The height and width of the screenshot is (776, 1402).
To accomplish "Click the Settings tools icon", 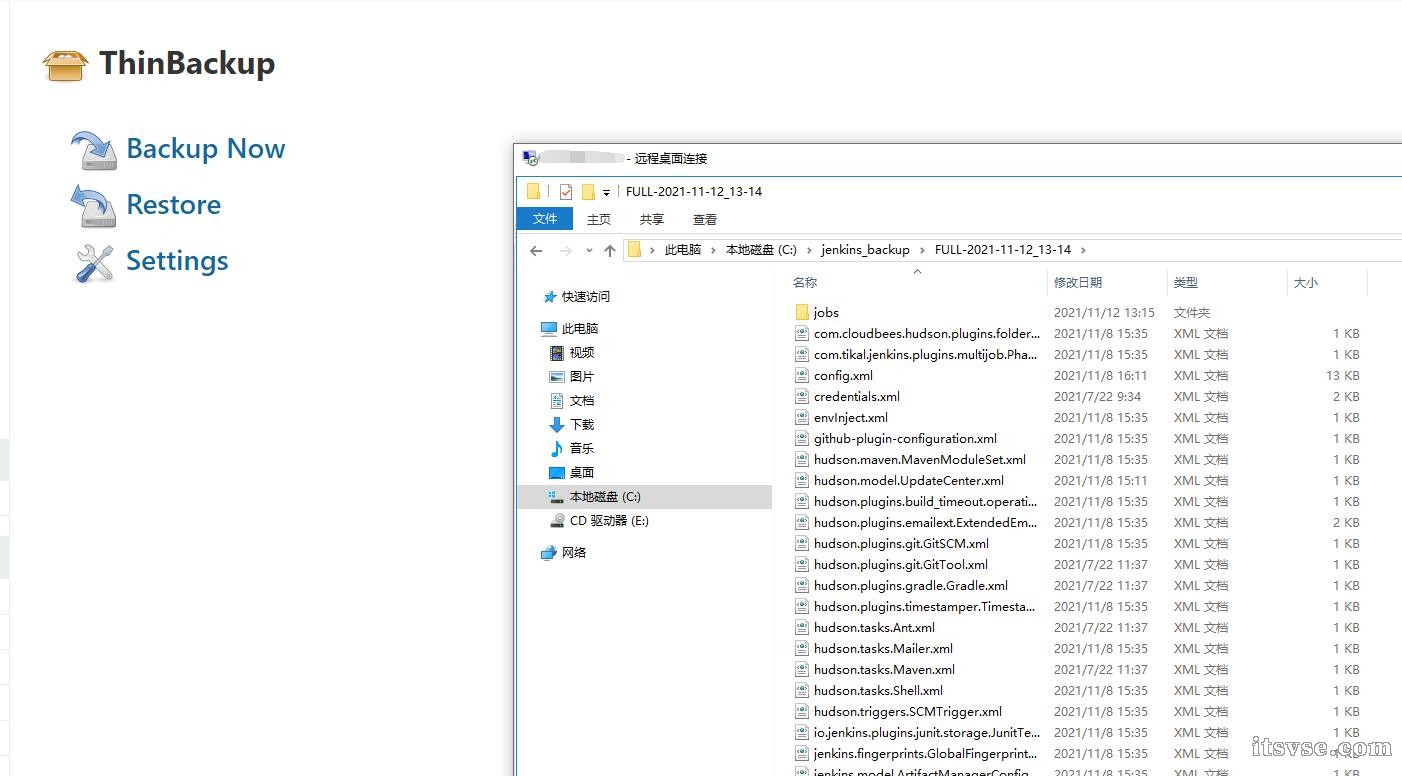I will [95, 263].
